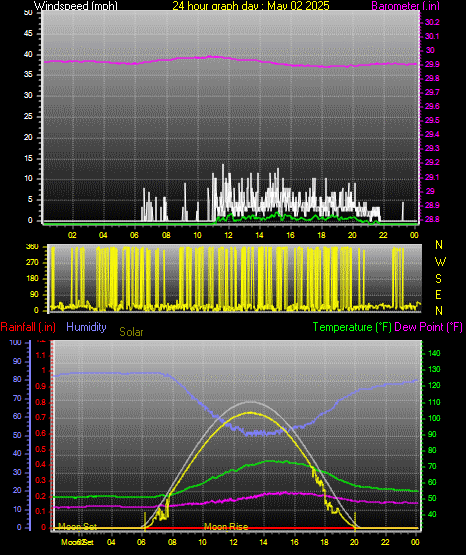Click the Rainfall (.in) legend label

28,327
